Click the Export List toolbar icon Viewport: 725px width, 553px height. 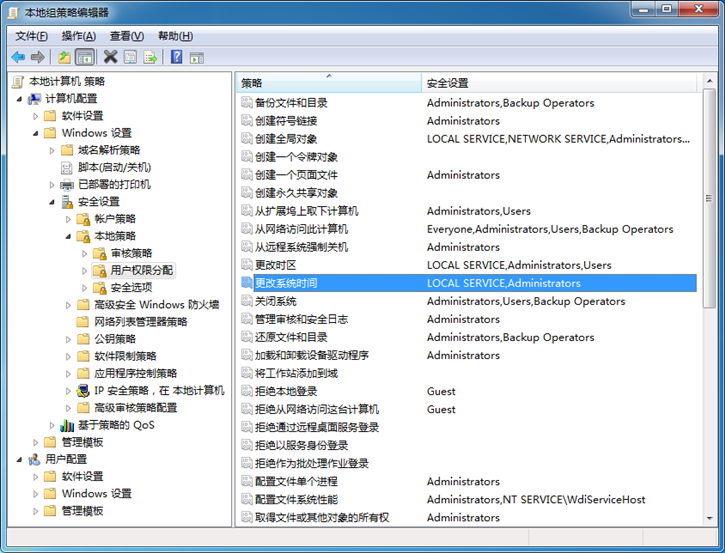click(x=150, y=57)
